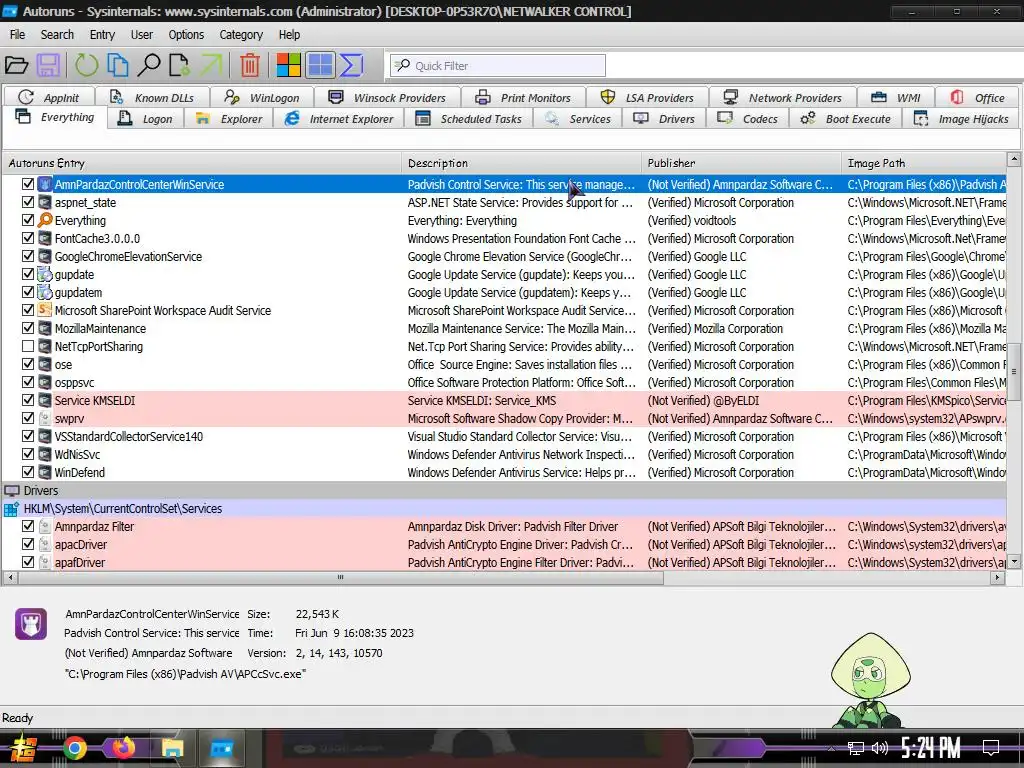Switch to the Scheduled Tasks tab
Image resolution: width=1024 pixels, height=768 pixels.
tap(469, 119)
